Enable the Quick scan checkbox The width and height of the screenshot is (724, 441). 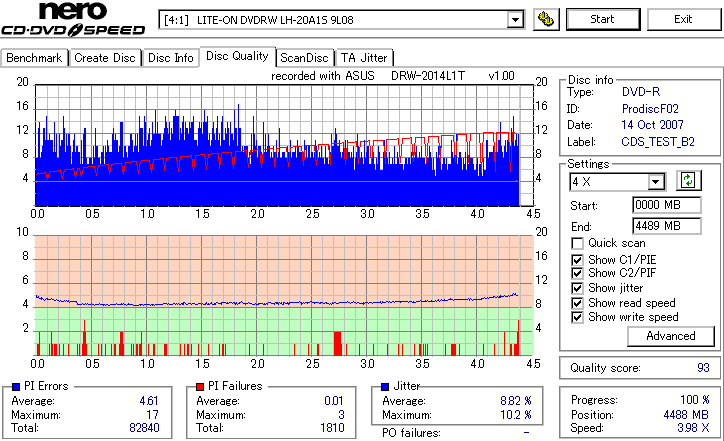click(577, 243)
